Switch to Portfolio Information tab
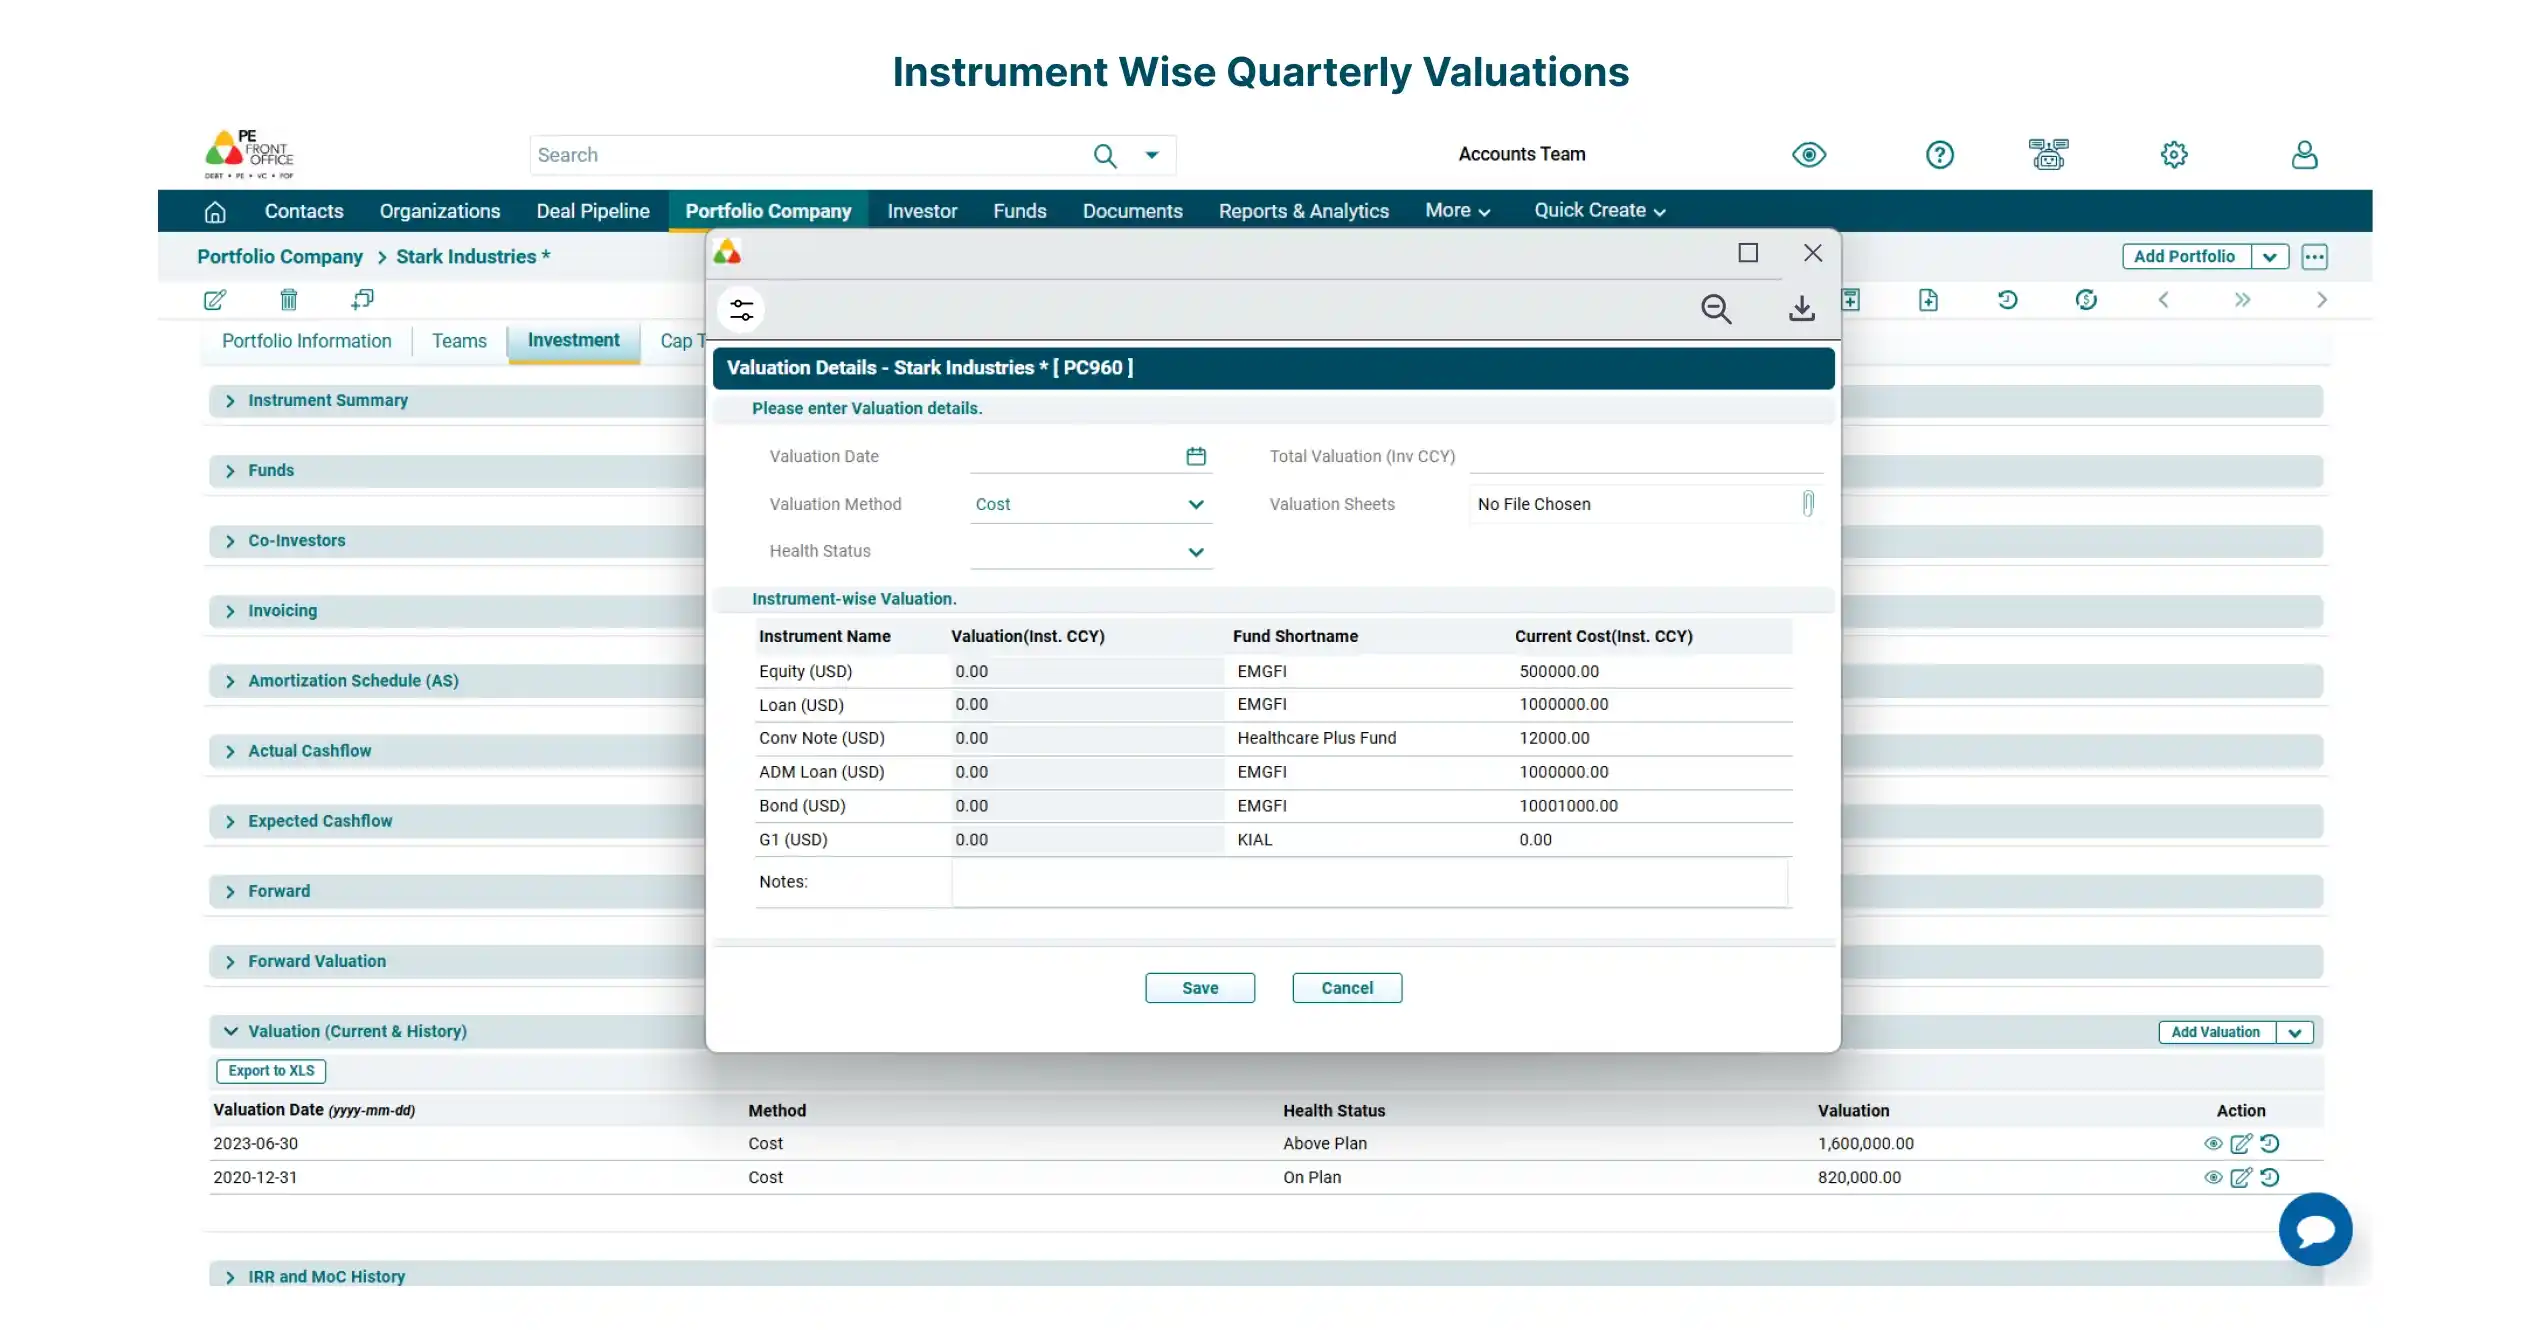The image size is (2530, 1330). click(306, 341)
